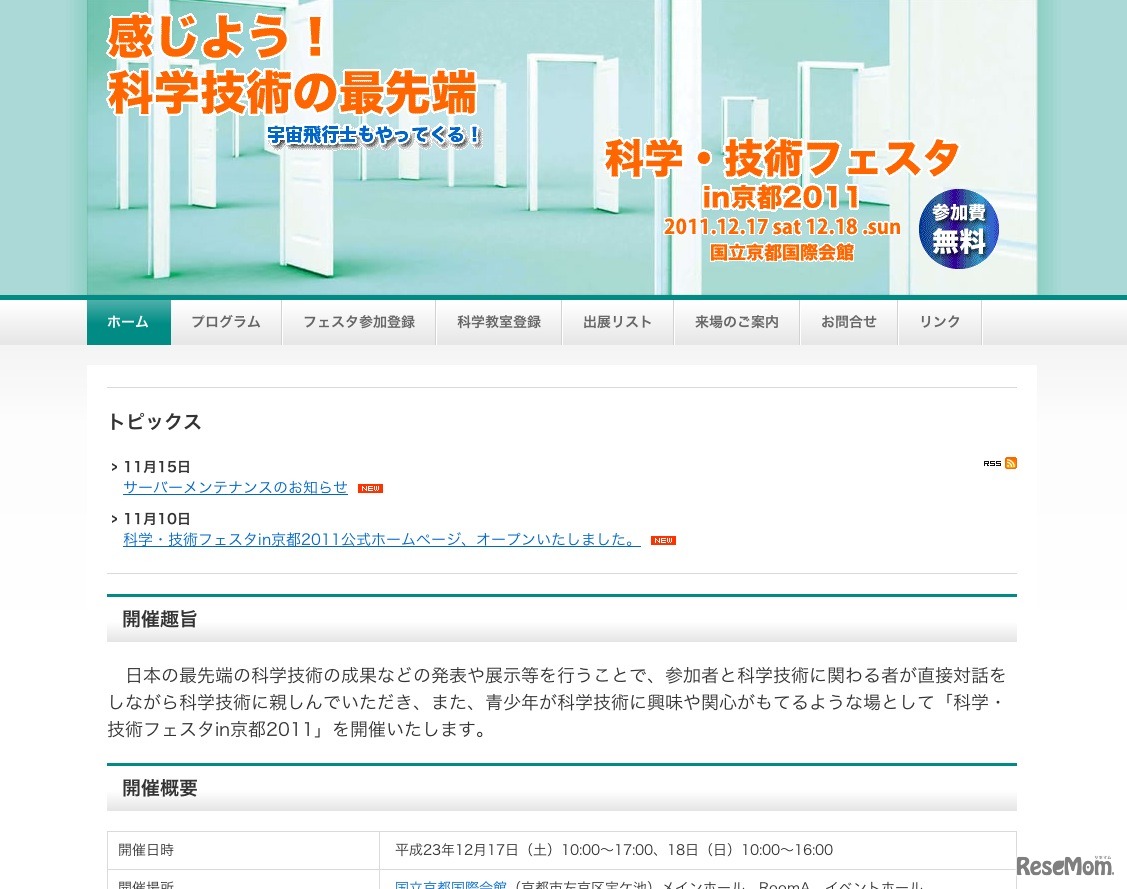Image resolution: width=1127 pixels, height=889 pixels.
Task: Switch to the 出展リスト tab
Action: point(617,321)
